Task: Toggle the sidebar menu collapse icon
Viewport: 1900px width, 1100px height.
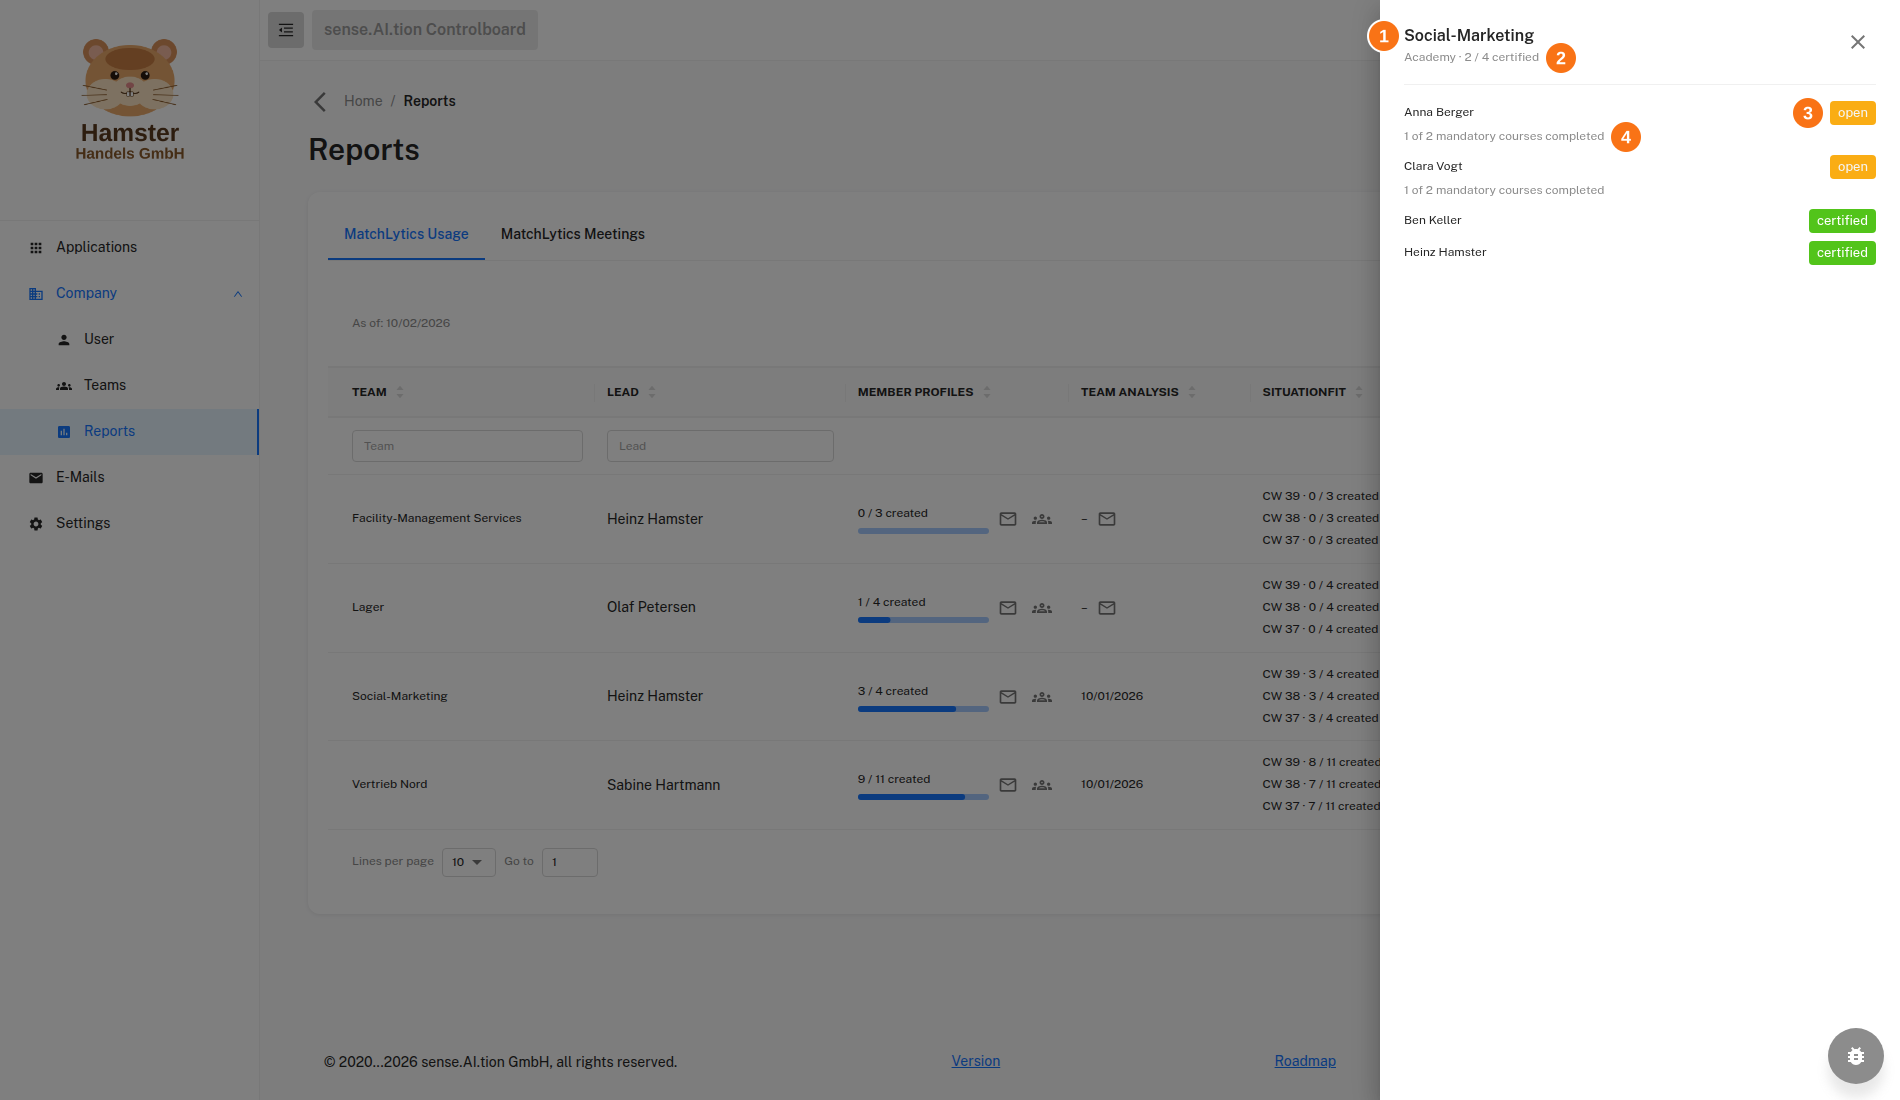Action: (x=286, y=30)
